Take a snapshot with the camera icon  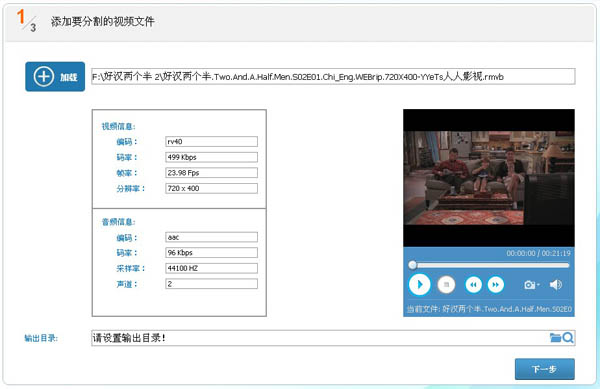point(530,285)
